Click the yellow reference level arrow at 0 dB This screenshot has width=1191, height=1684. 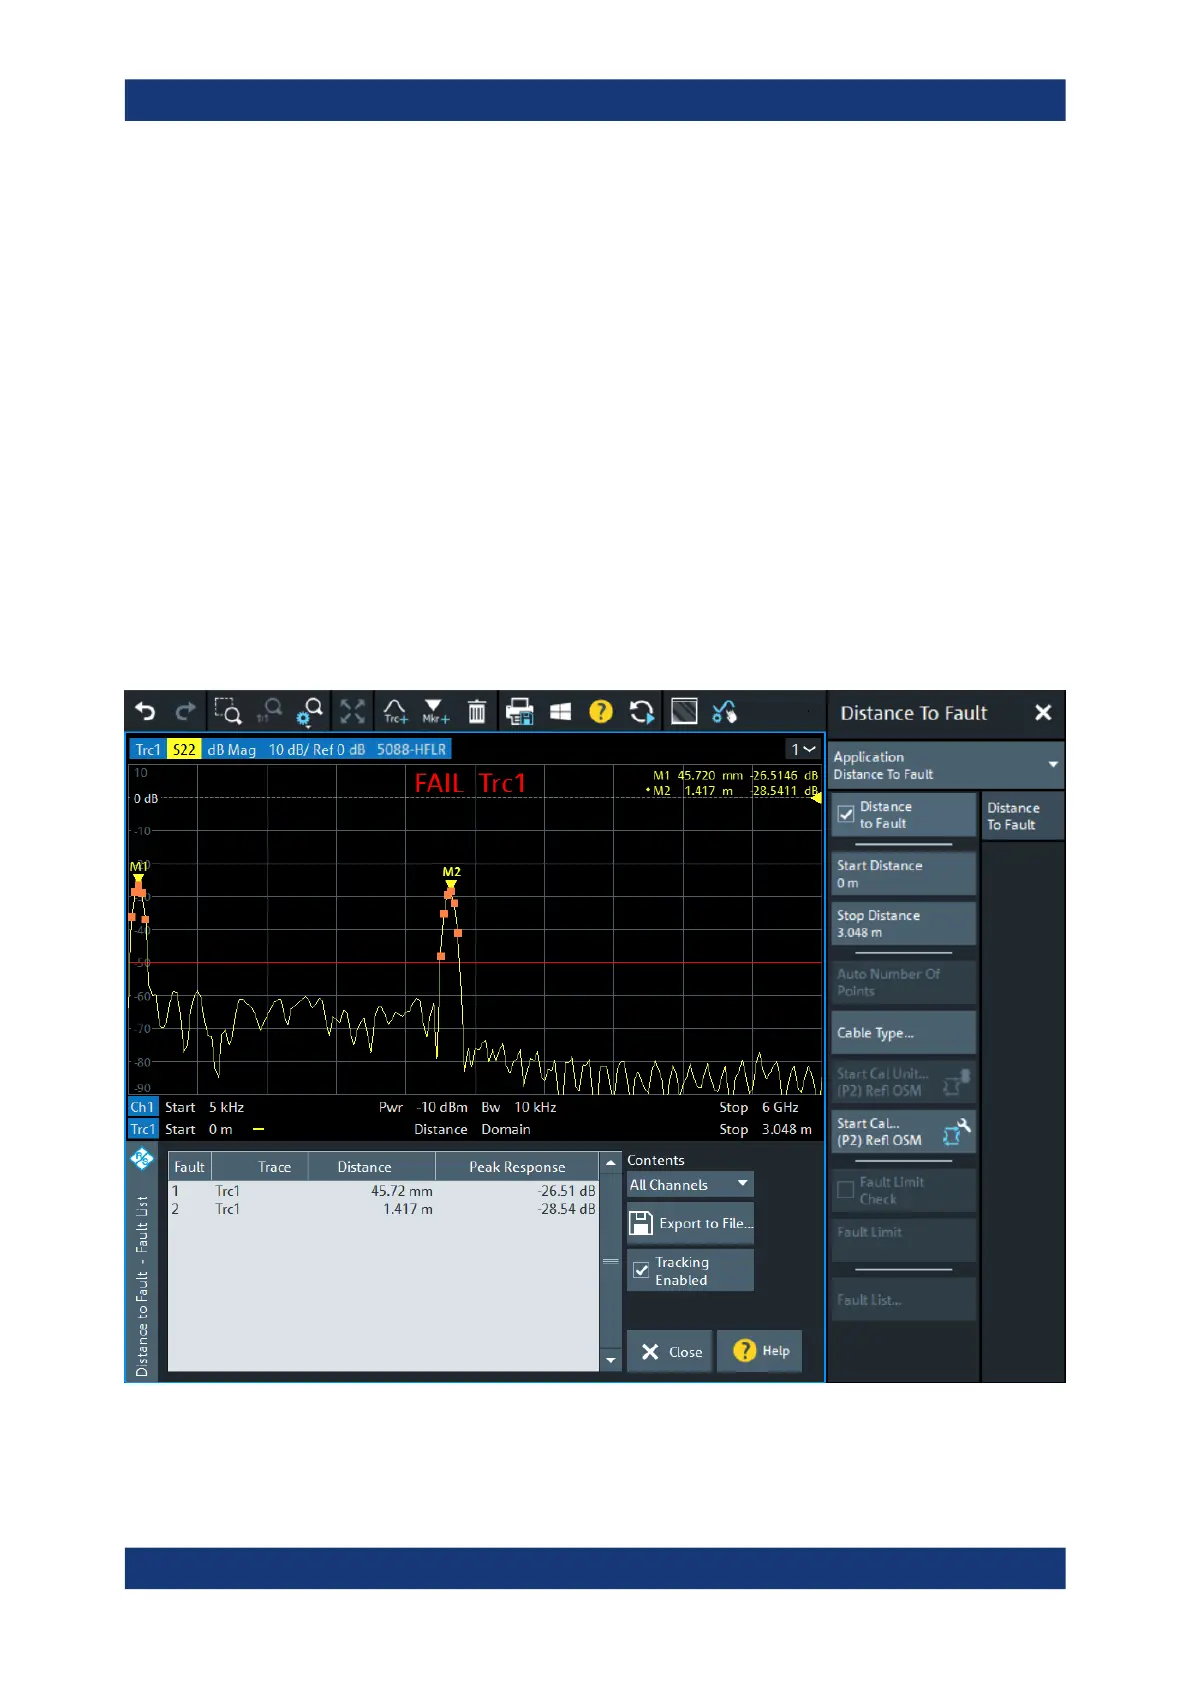(x=816, y=797)
